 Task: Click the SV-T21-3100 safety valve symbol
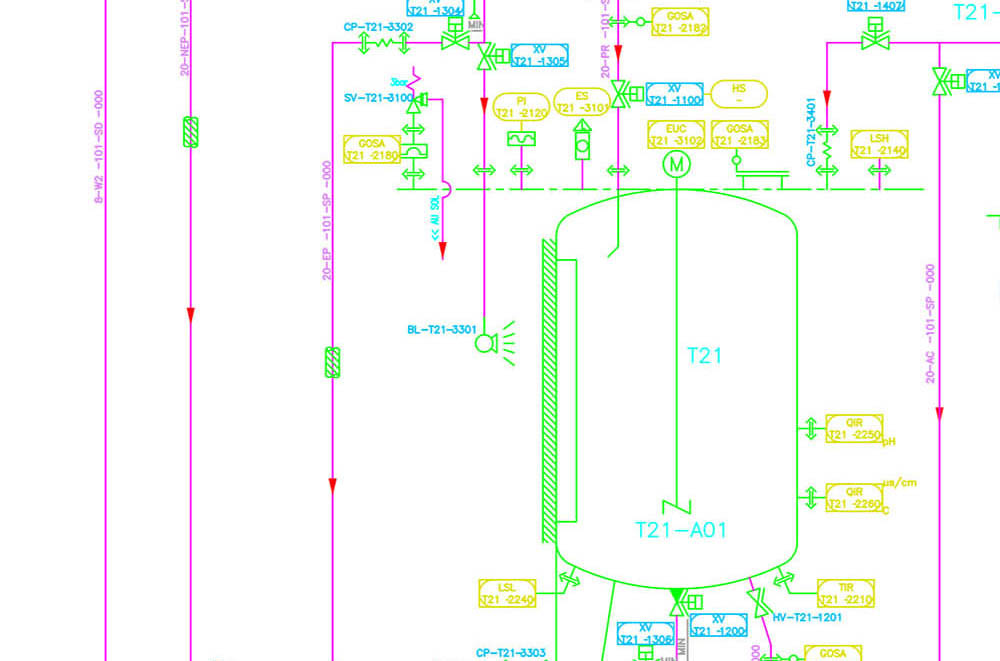(x=416, y=102)
